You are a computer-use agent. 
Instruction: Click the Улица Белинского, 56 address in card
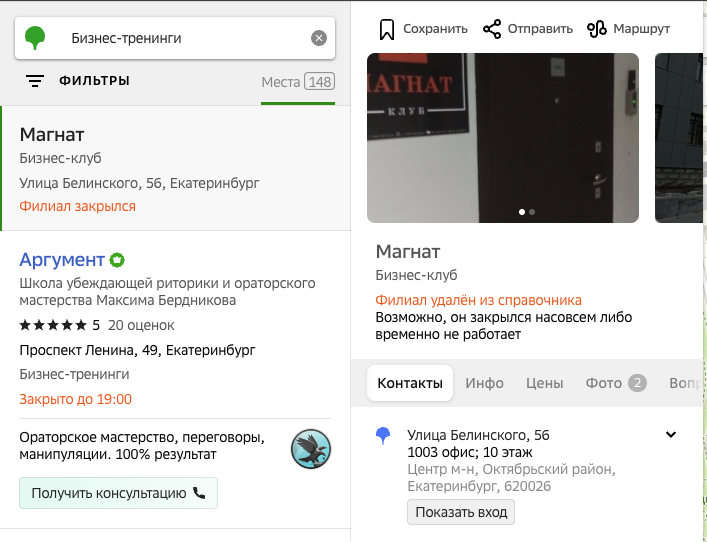click(478, 435)
